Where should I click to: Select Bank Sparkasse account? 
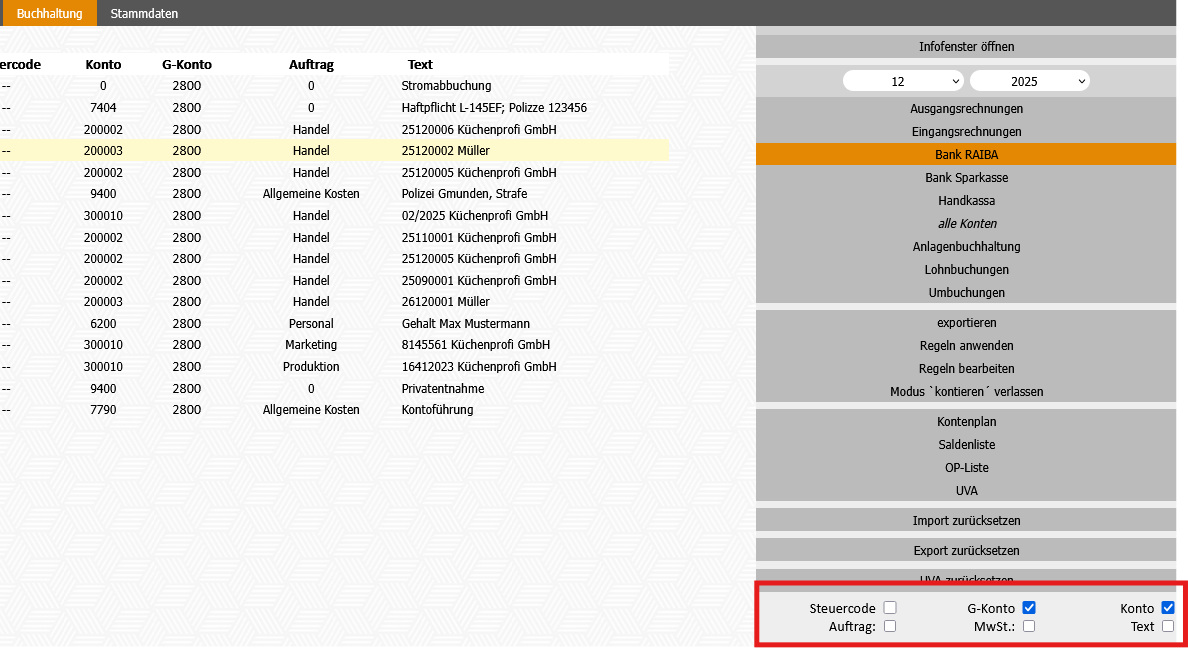click(x=966, y=178)
